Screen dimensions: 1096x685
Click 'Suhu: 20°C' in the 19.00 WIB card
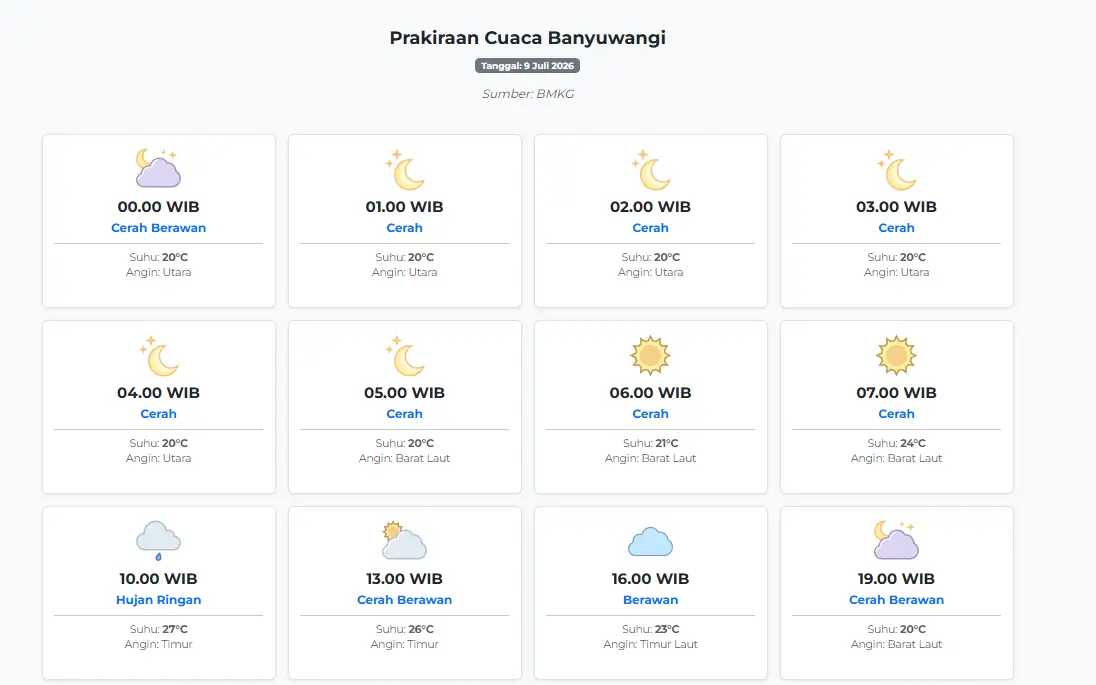[x=897, y=629]
